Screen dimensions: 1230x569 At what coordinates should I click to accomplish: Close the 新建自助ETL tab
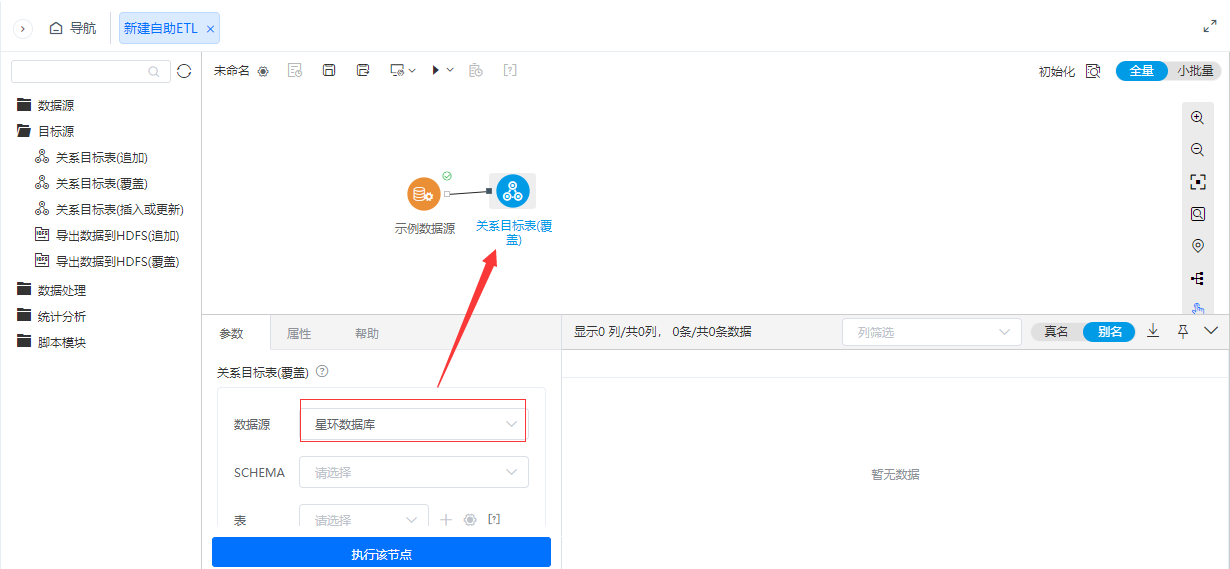[x=210, y=29]
